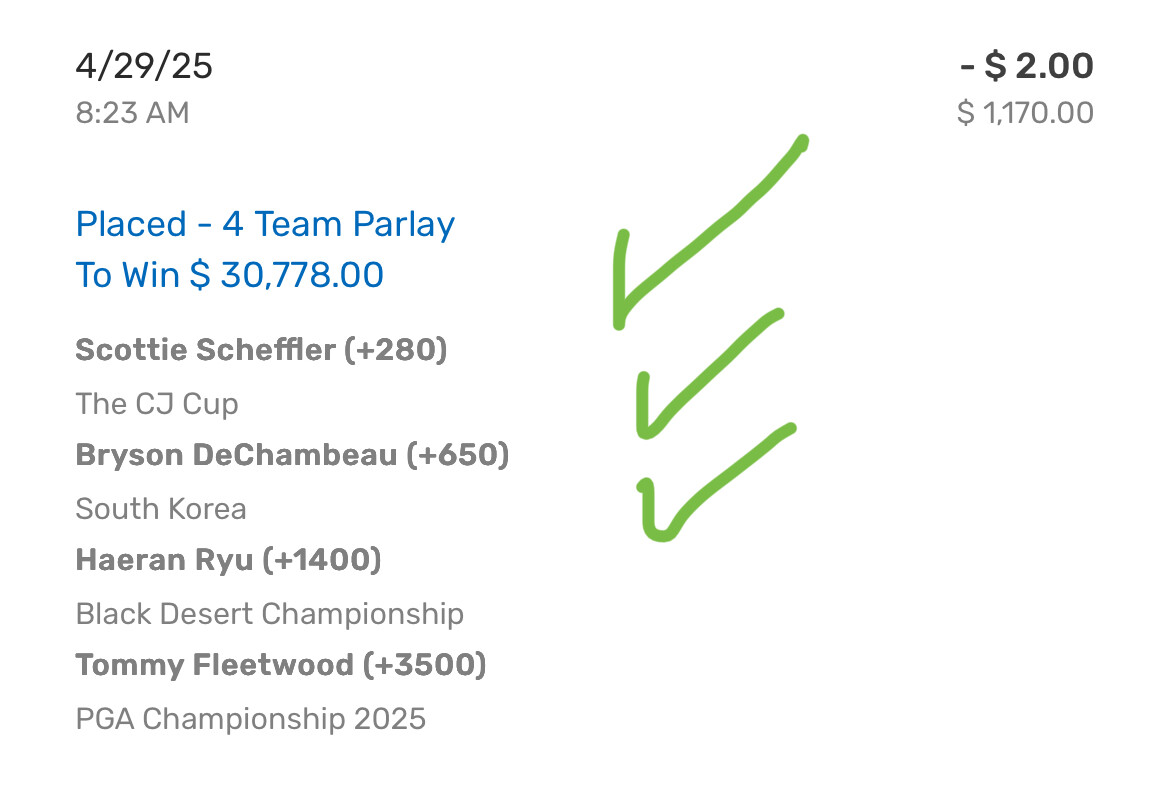Open the Scottie Scheffler (+280) selection
The height and width of the screenshot is (805, 1170).
click(x=261, y=350)
